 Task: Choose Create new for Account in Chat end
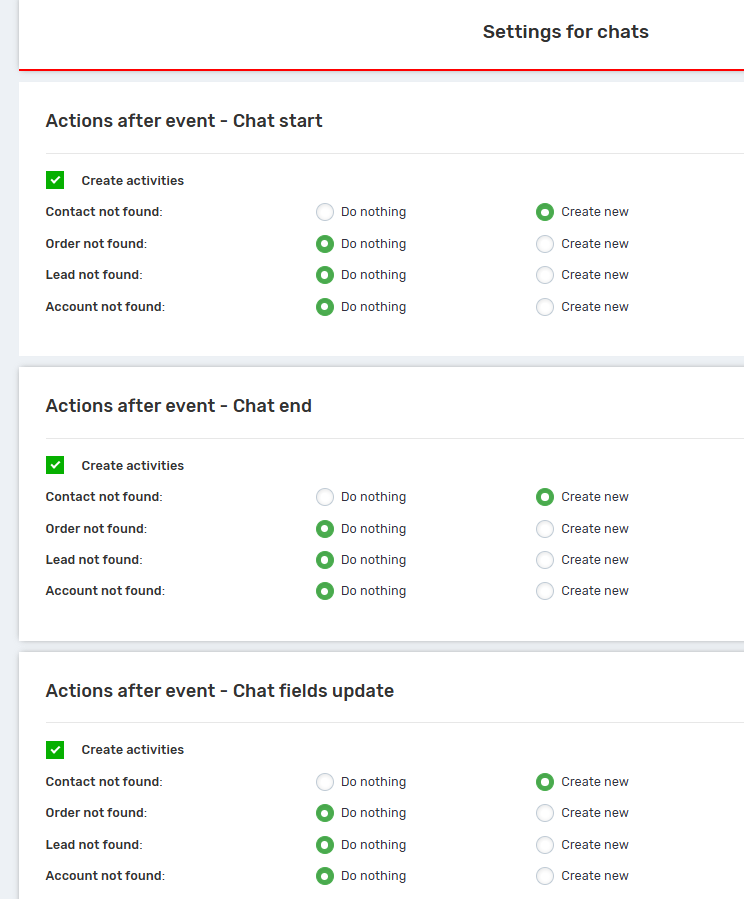545,591
